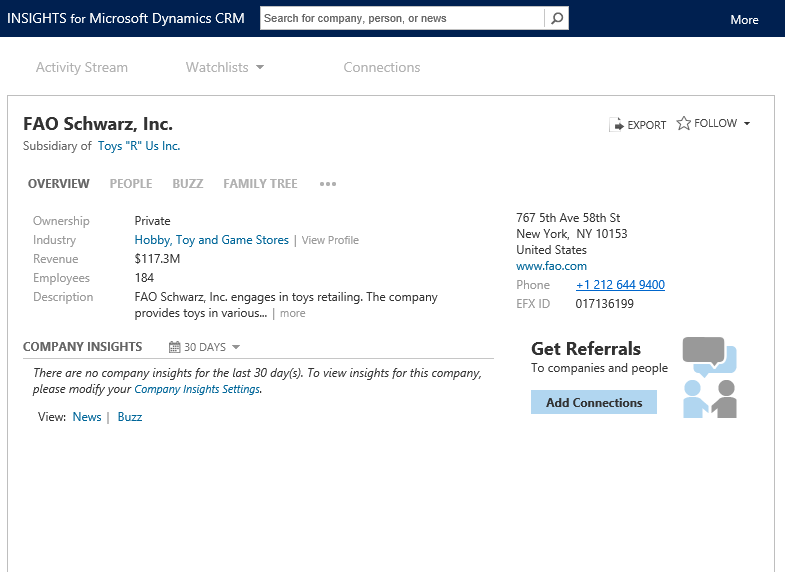The image size is (785, 572).
Task: Expand the Follow dropdown arrow
Action: click(x=746, y=124)
